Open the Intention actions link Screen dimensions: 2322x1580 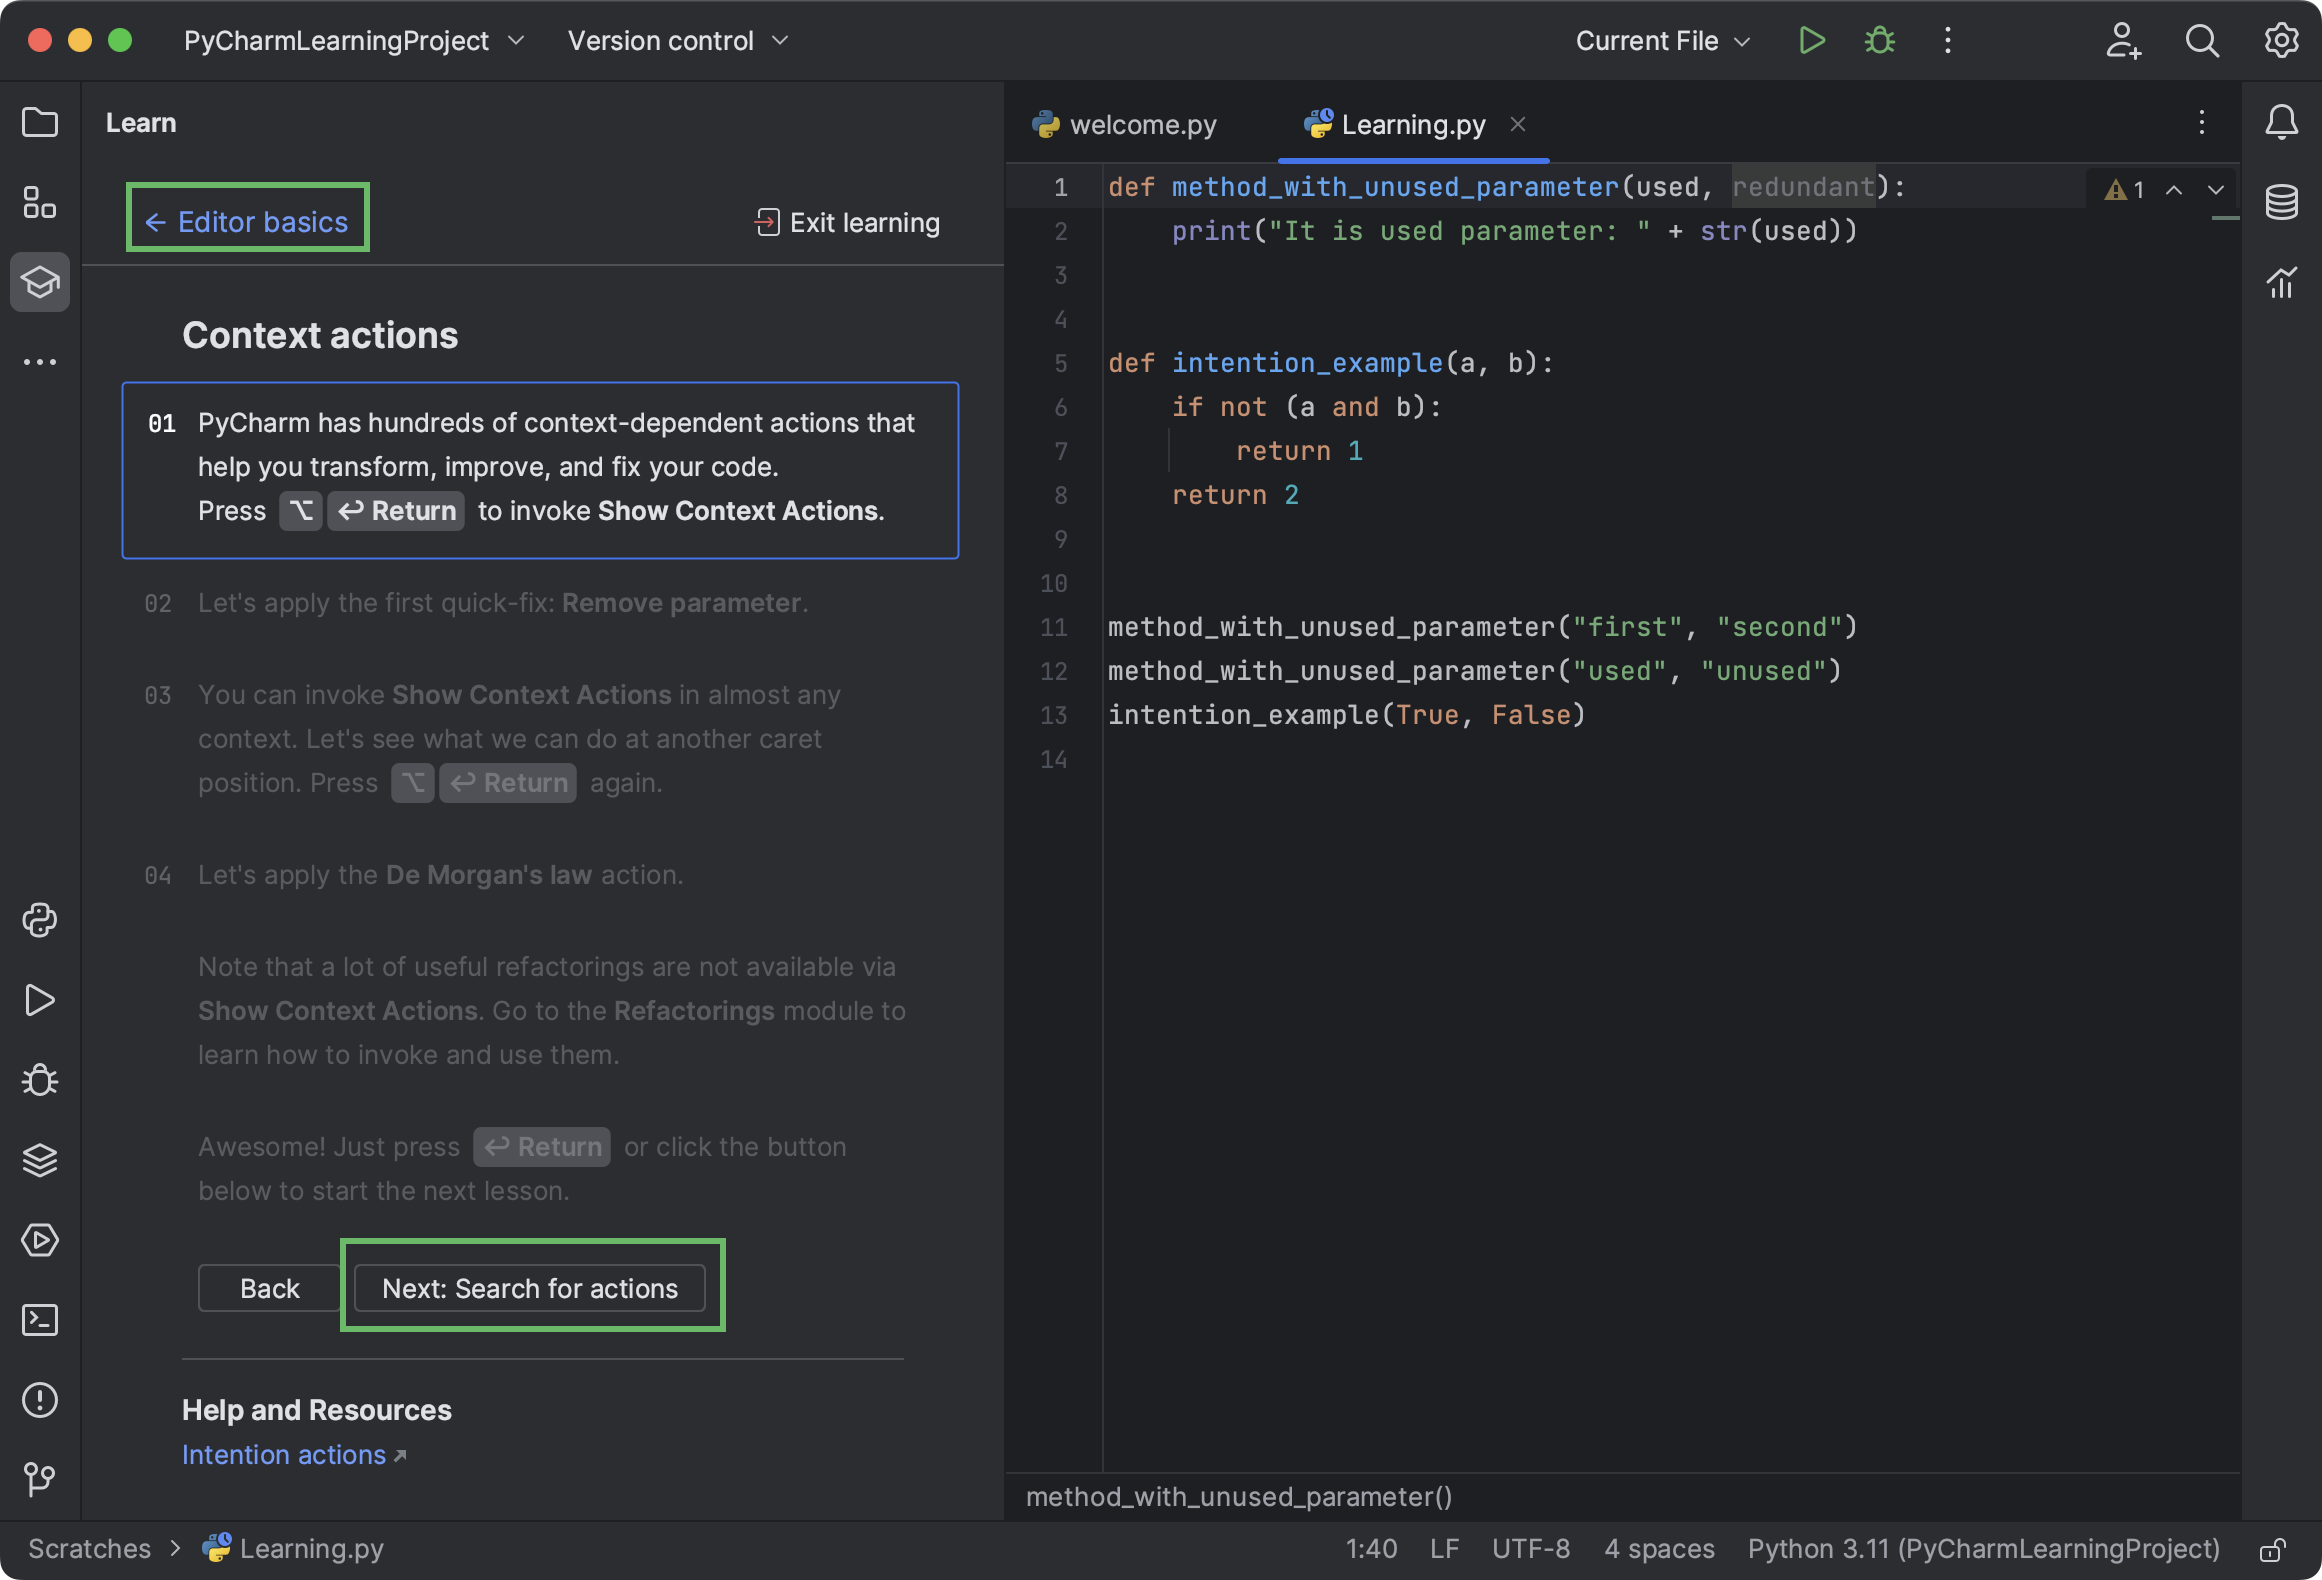[284, 1455]
